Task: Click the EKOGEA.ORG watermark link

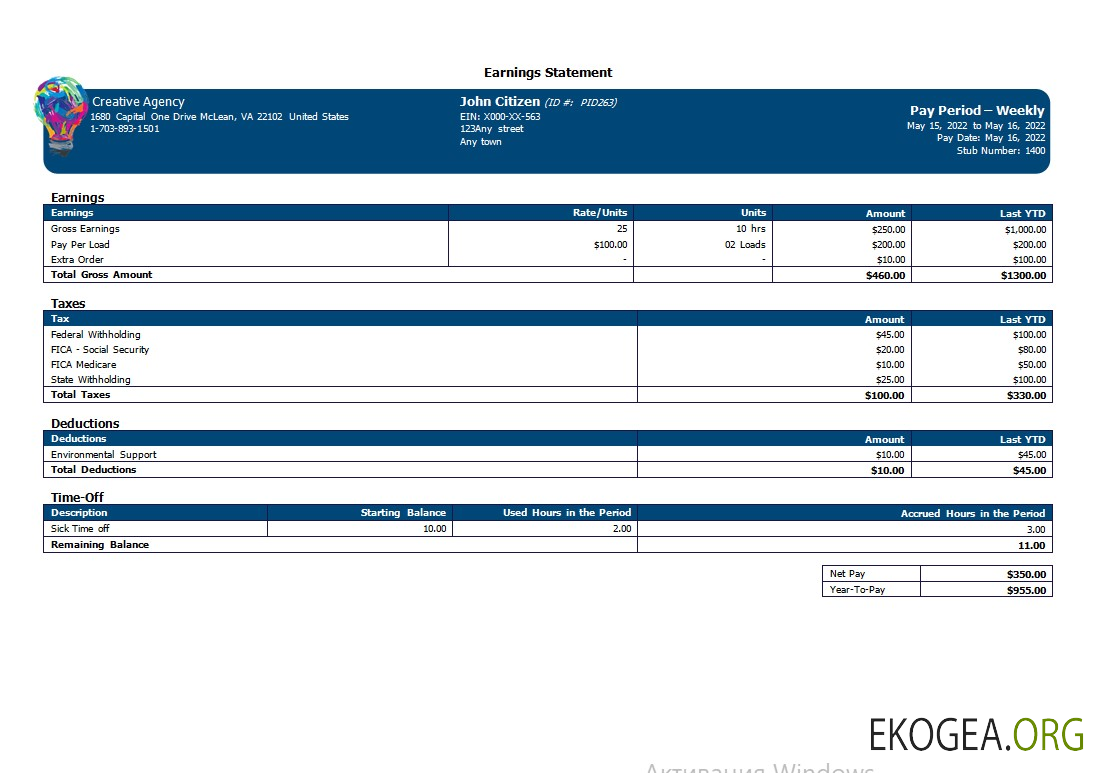Action: tap(976, 734)
